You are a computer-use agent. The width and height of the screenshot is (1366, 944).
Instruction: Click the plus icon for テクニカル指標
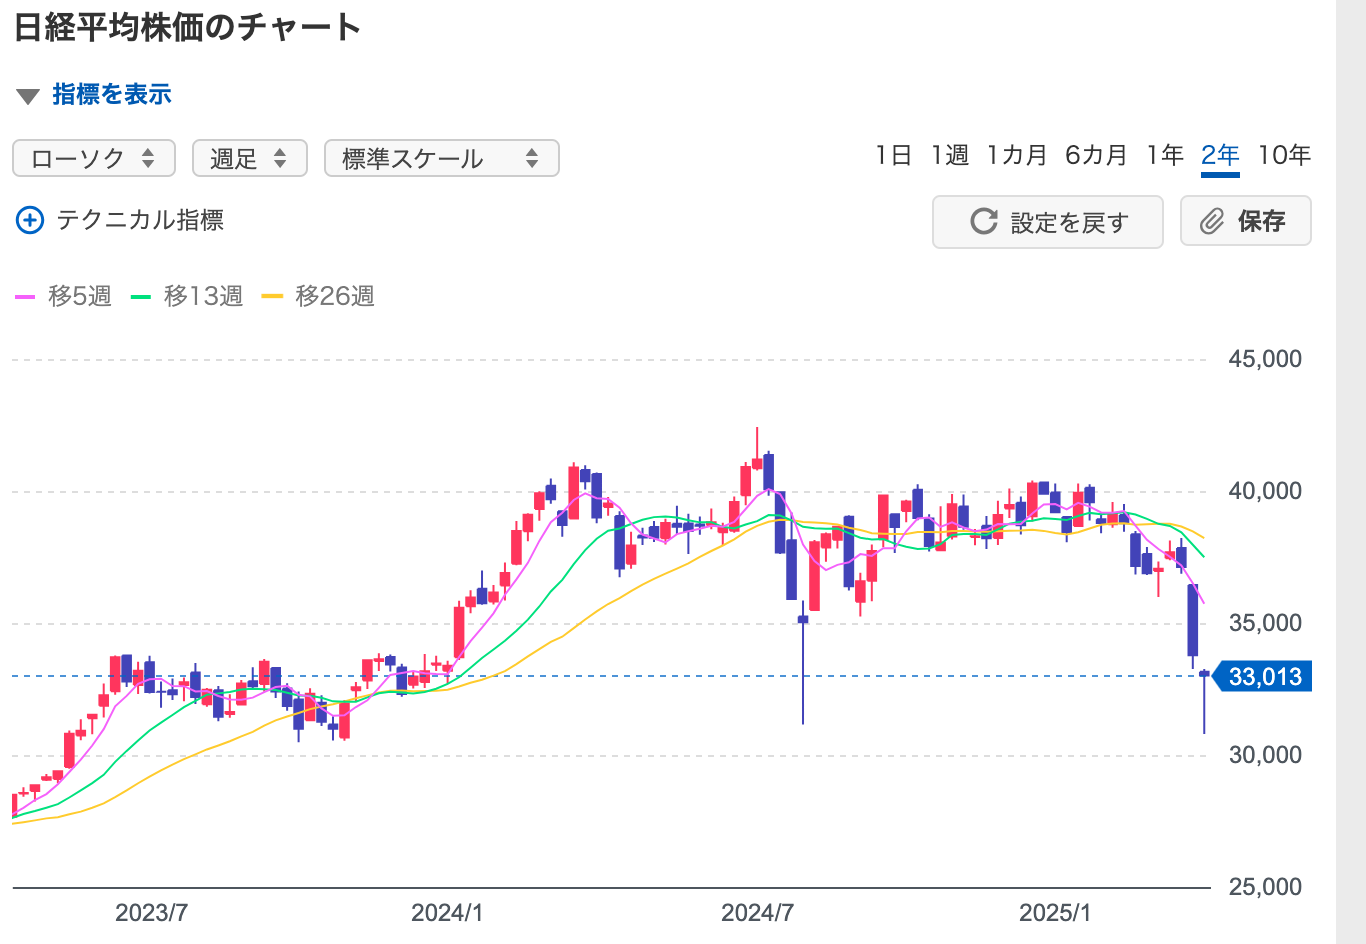point(30,220)
